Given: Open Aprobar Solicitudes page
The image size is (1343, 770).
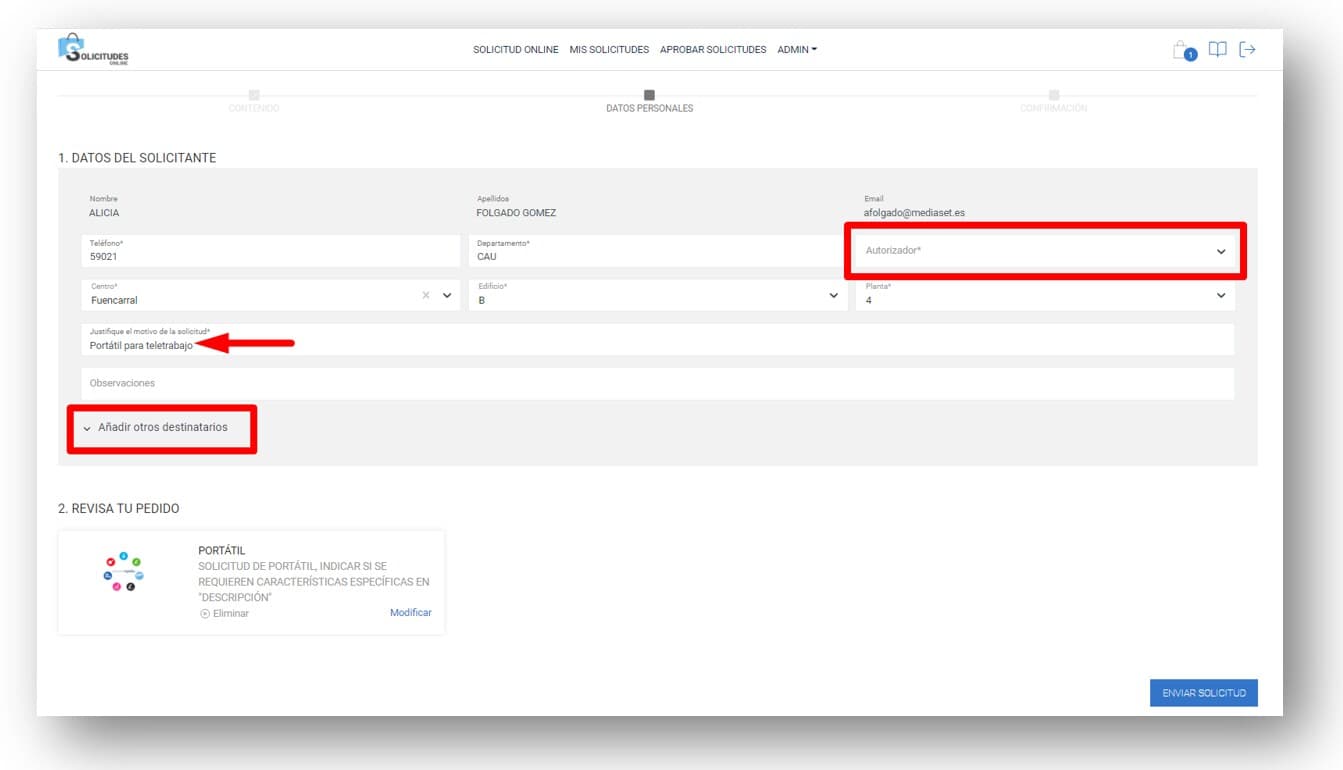Looking at the screenshot, I should pyautogui.click(x=713, y=50).
